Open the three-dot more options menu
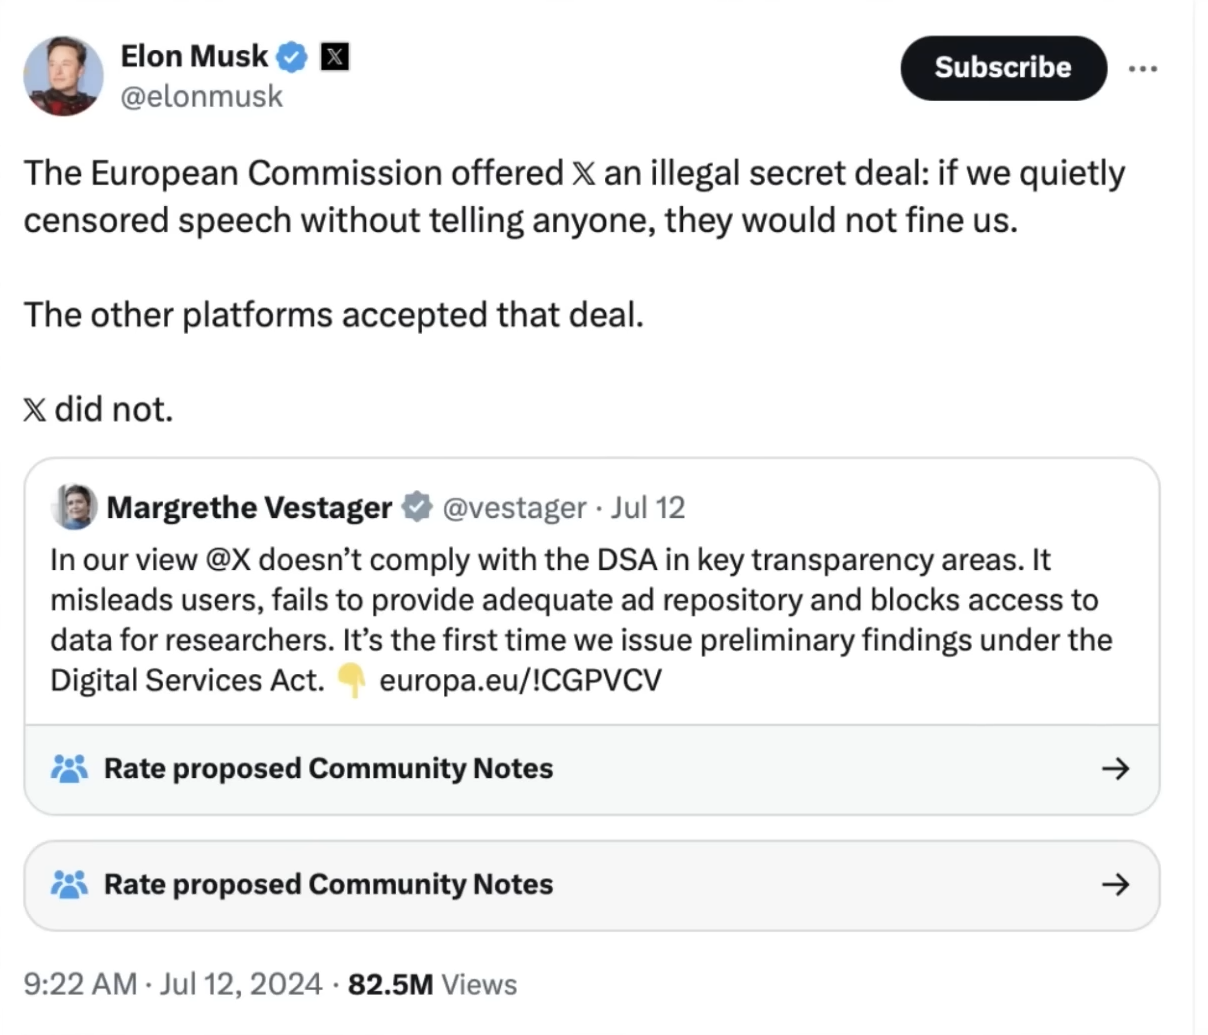 [x=1142, y=69]
